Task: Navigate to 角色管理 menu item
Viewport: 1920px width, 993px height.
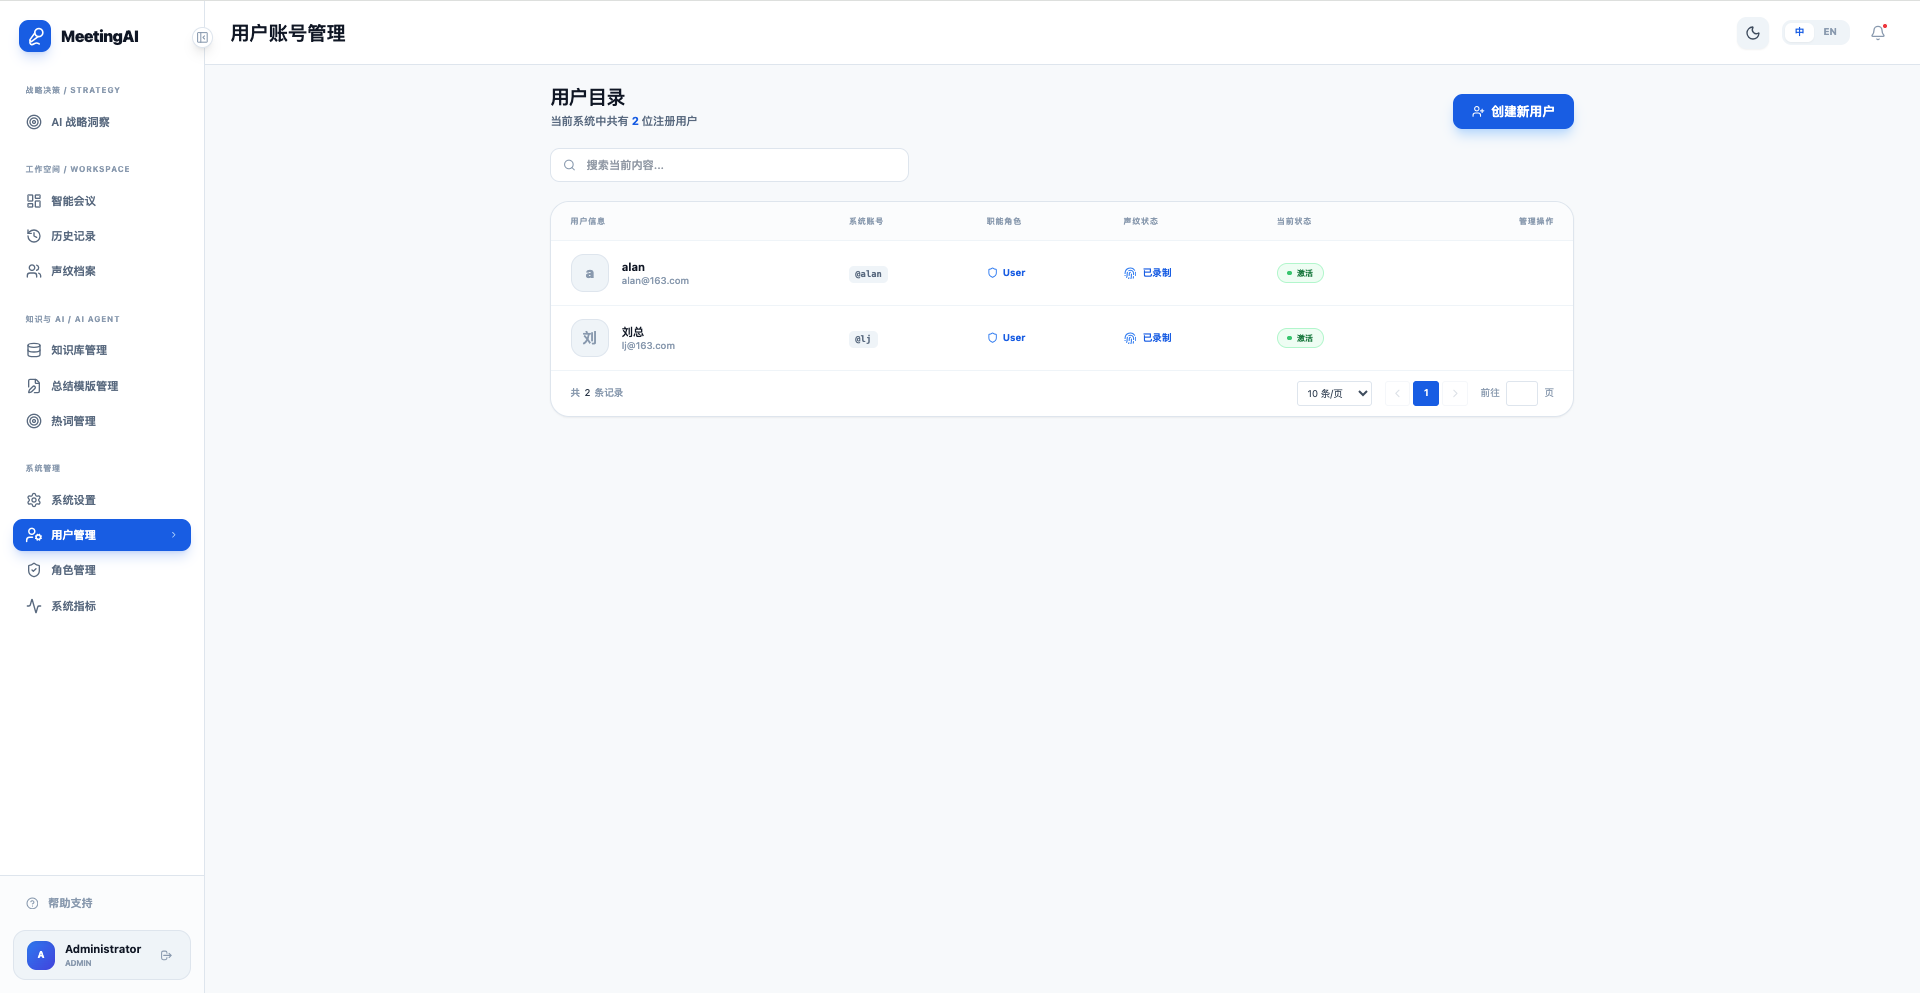Action: pyautogui.click(x=74, y=570)
